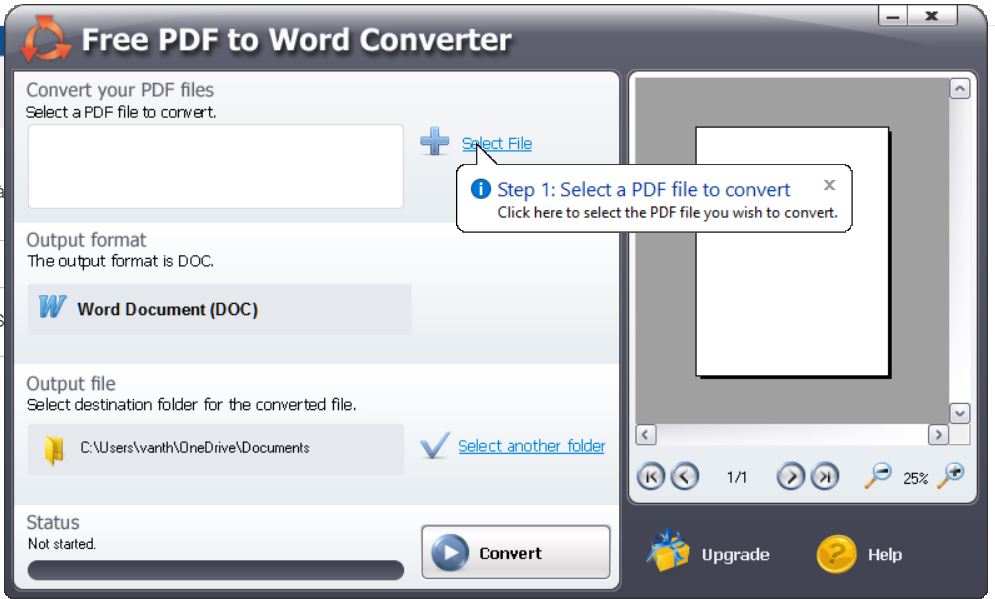The height and width of the screenshot is (599, 995).
Task: Click the PDF file list box
Action: click(x=216, y=166)
